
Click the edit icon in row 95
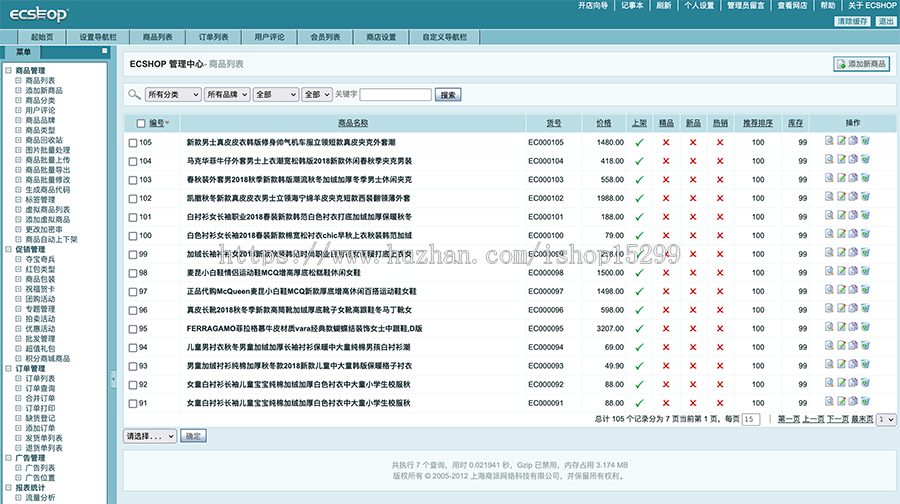841,327
